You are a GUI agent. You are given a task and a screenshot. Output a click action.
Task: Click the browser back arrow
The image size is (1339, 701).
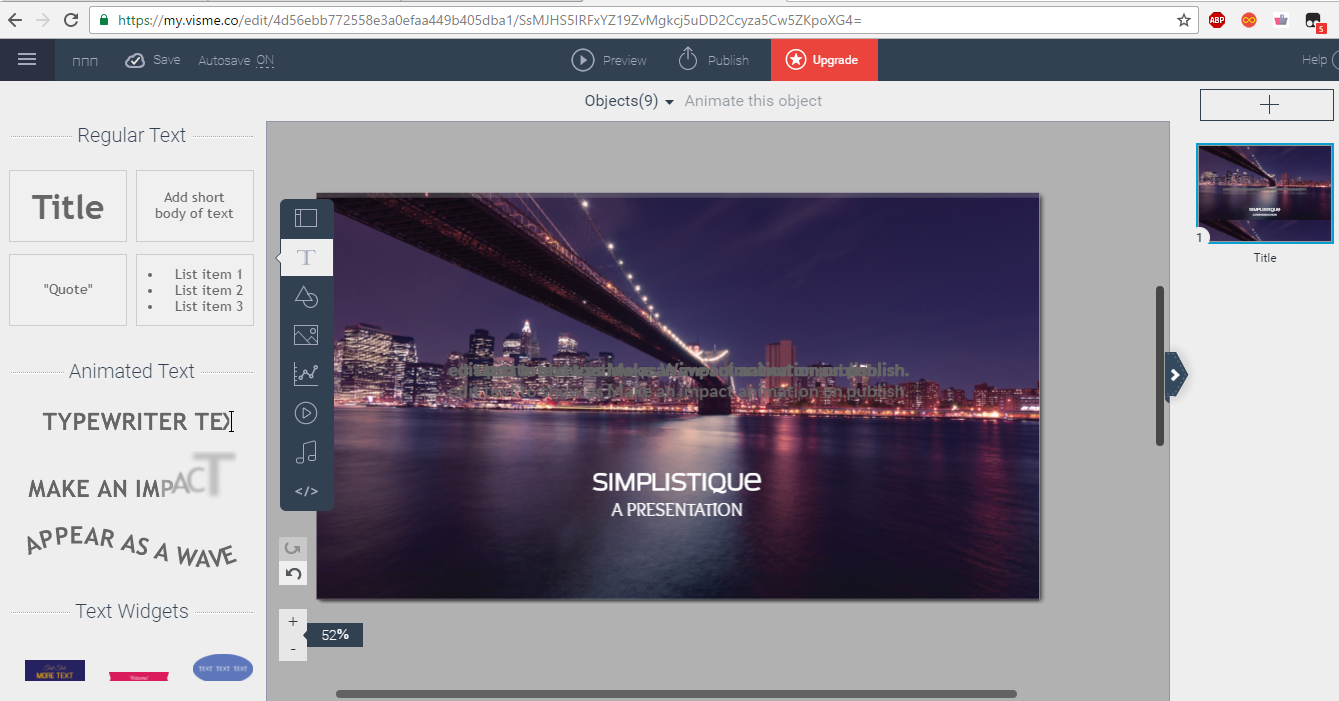click(x=15, y=20)
